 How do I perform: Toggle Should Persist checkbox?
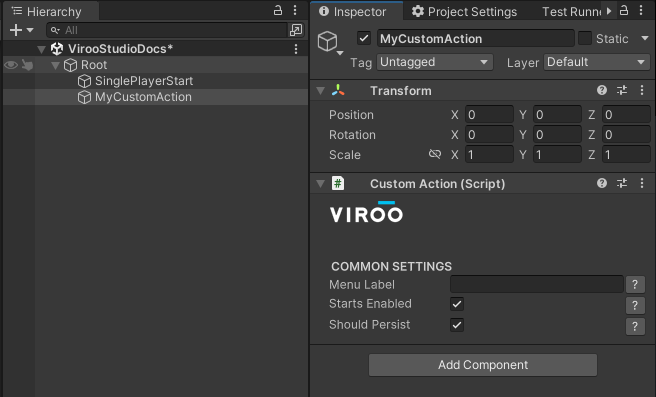(457, 325)
